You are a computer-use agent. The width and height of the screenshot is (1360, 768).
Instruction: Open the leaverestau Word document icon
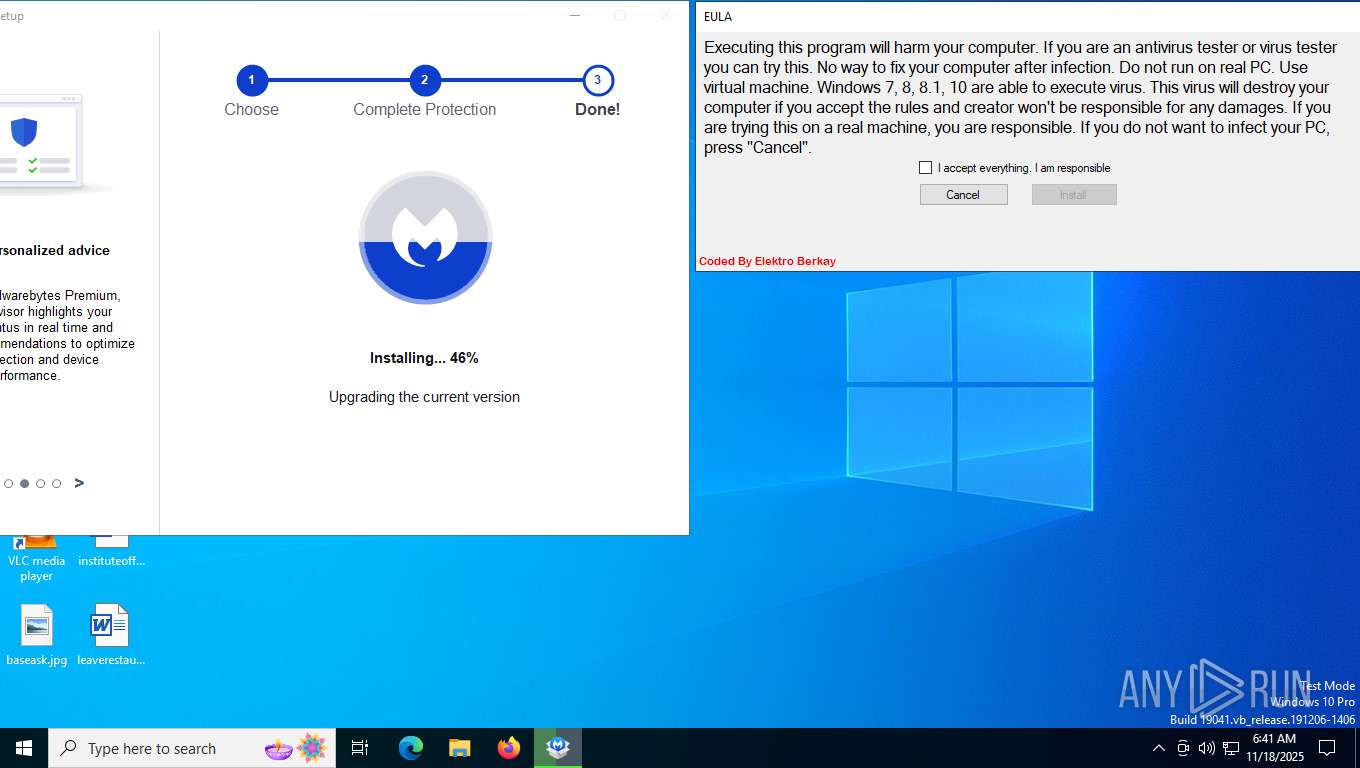(x=111, y=636)
